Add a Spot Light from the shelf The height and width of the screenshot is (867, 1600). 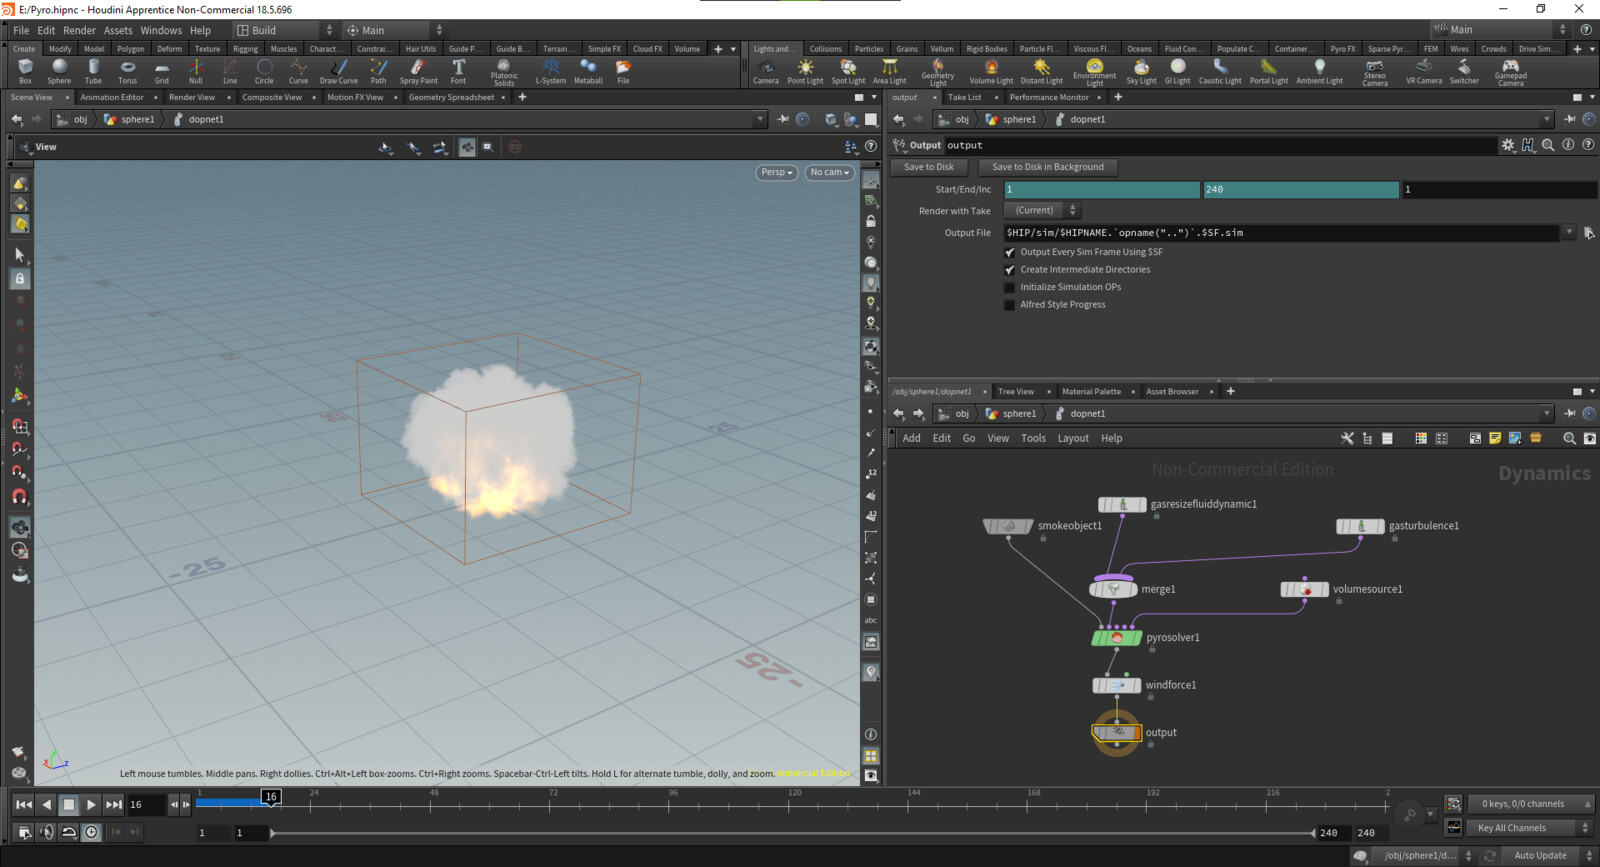pyautogui.click(x=848, y=71)
